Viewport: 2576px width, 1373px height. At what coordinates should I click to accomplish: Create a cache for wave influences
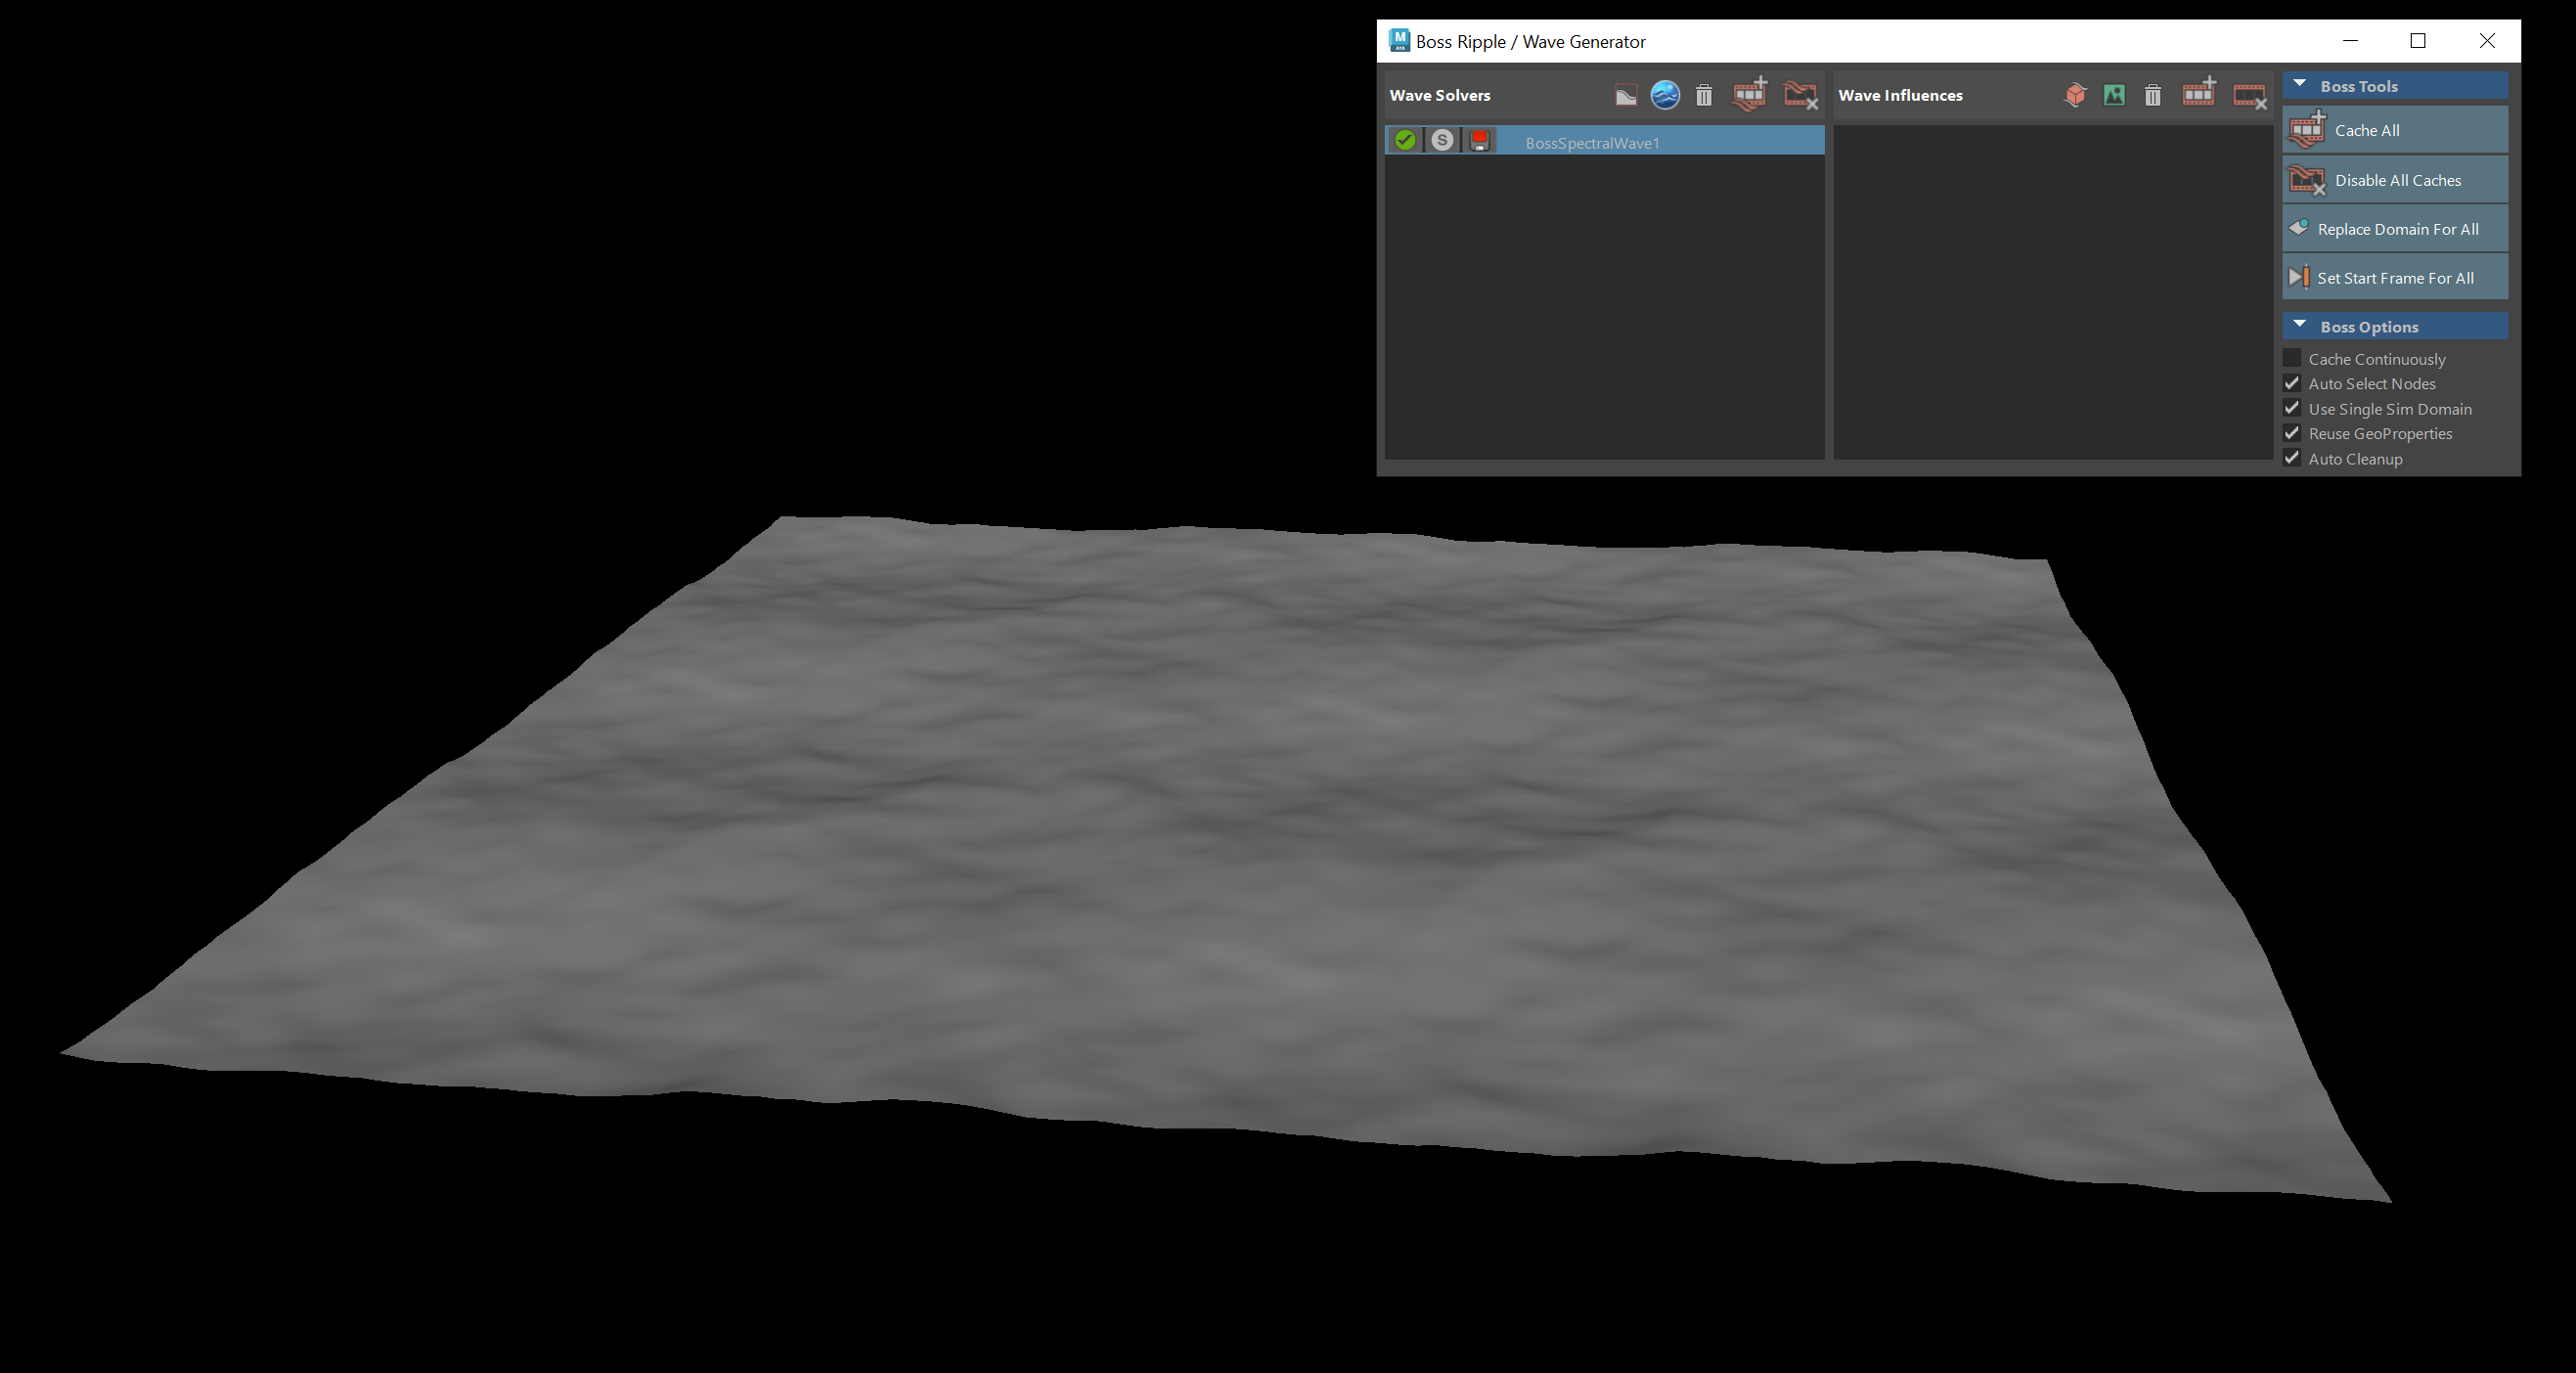pos(2199,94)
